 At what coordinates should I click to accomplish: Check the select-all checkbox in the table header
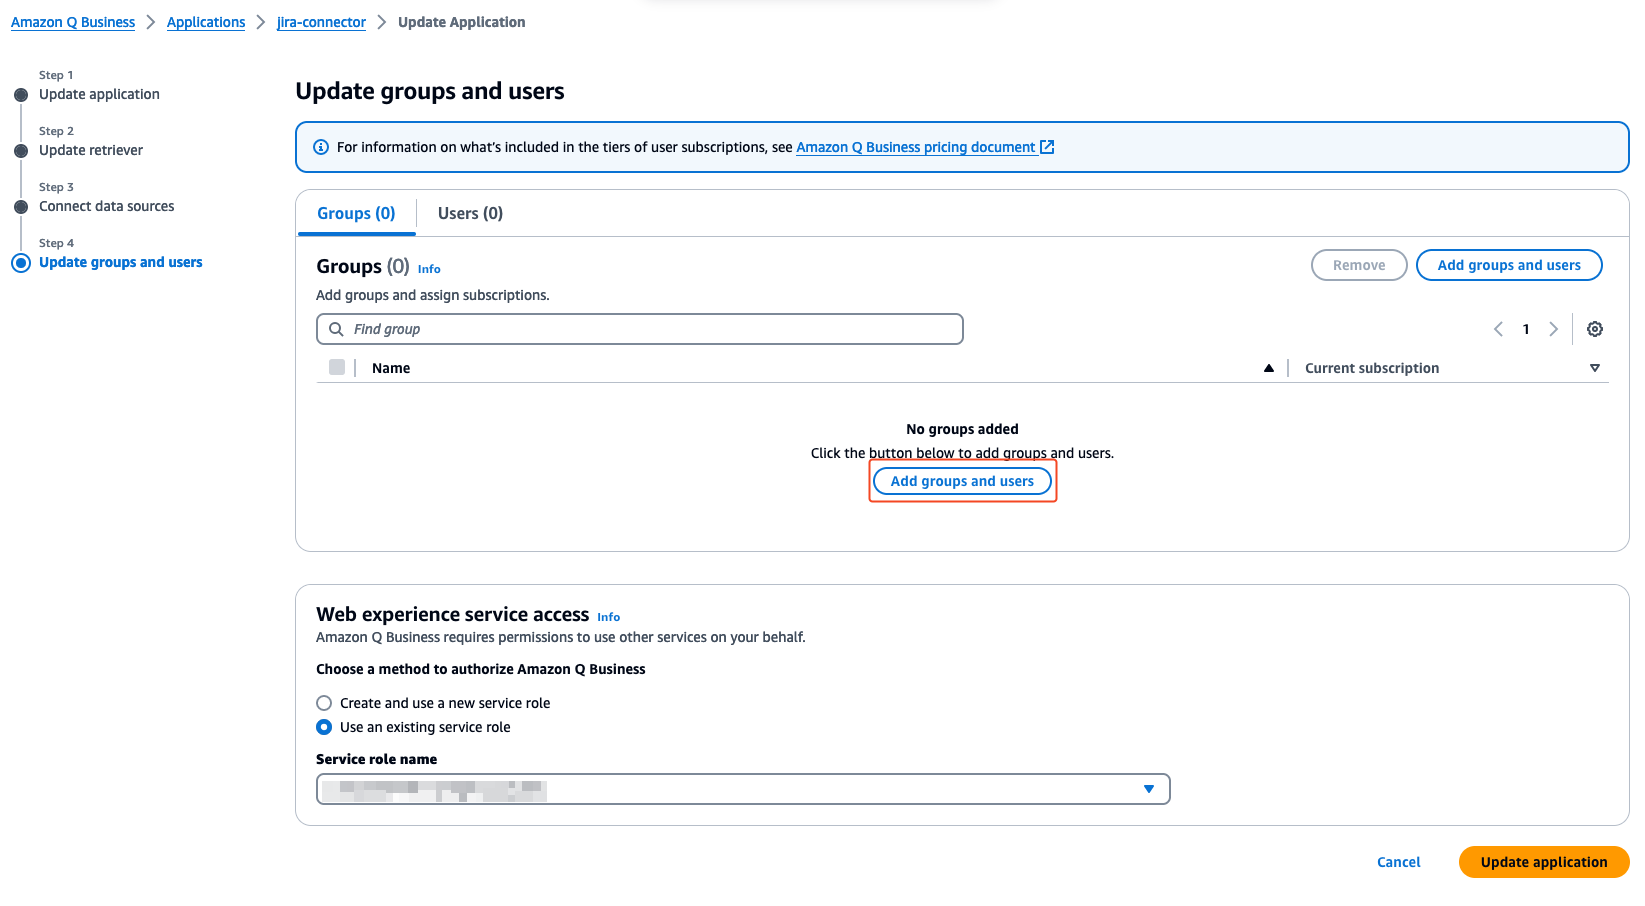tap(337, 367)
